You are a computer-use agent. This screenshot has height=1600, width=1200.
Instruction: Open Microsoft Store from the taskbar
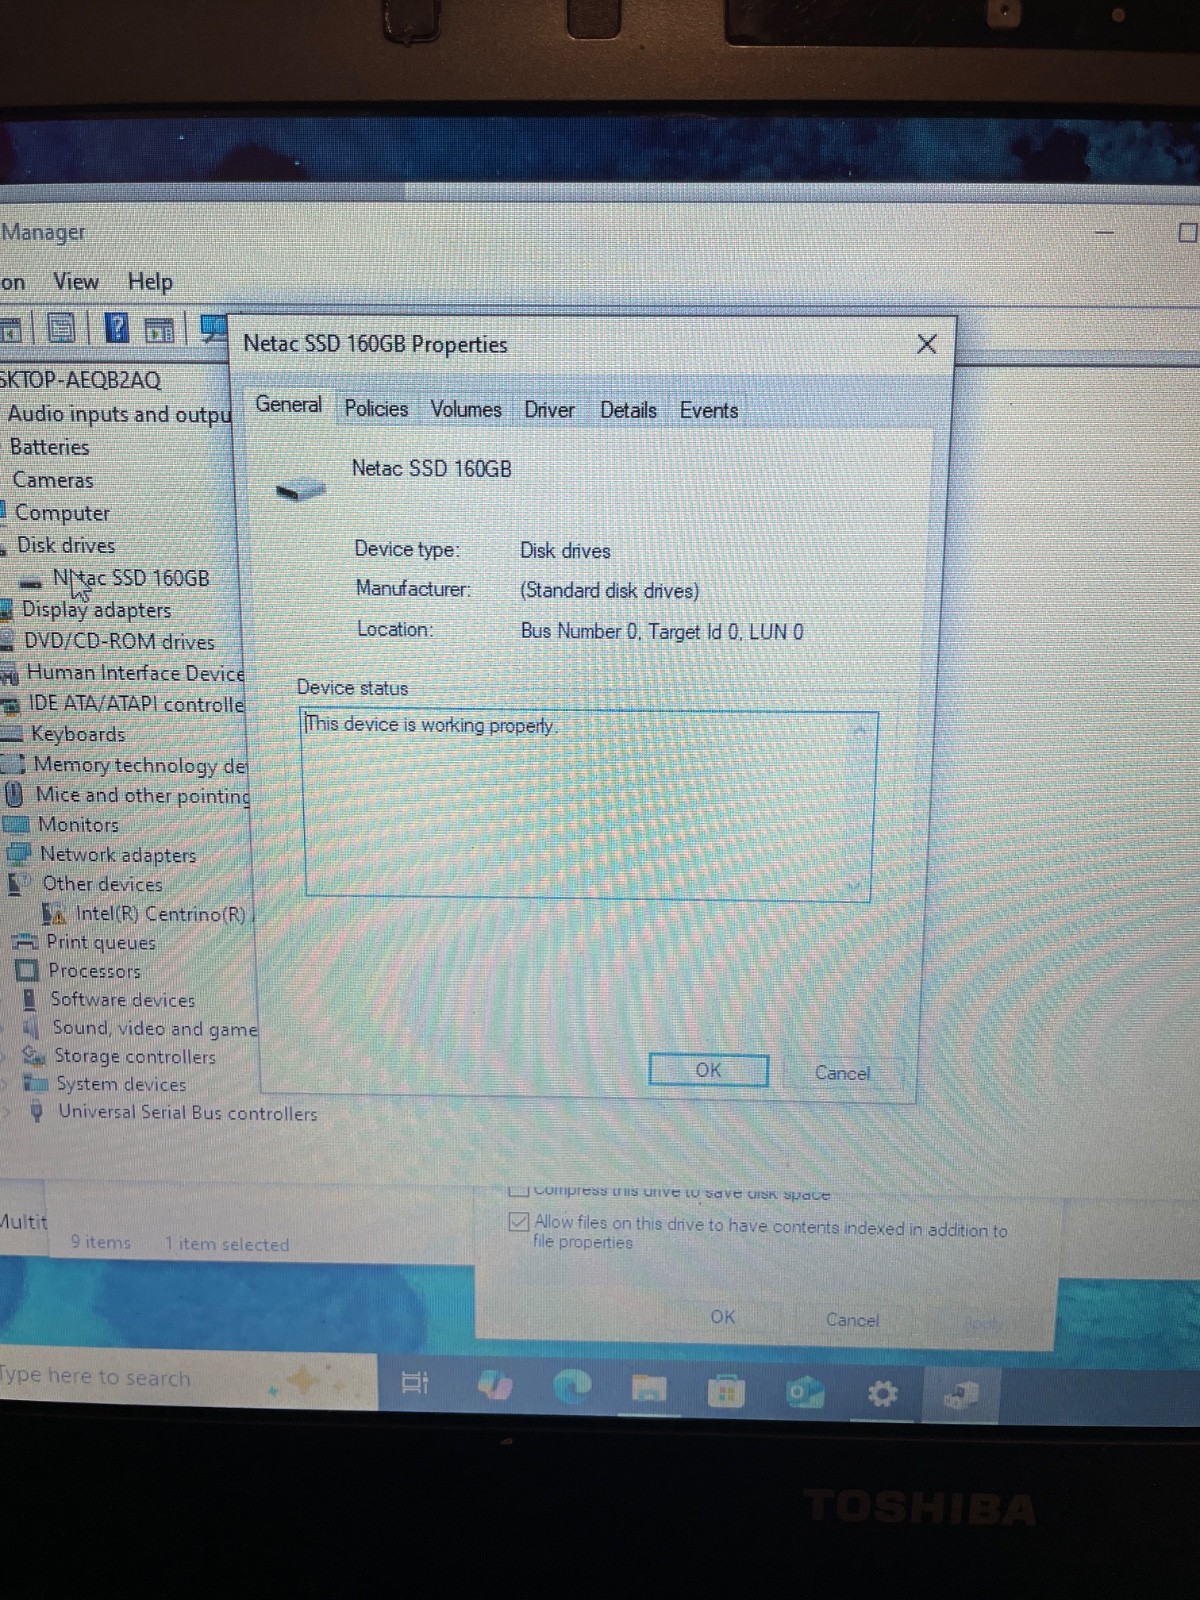(x=726, y=1391)
